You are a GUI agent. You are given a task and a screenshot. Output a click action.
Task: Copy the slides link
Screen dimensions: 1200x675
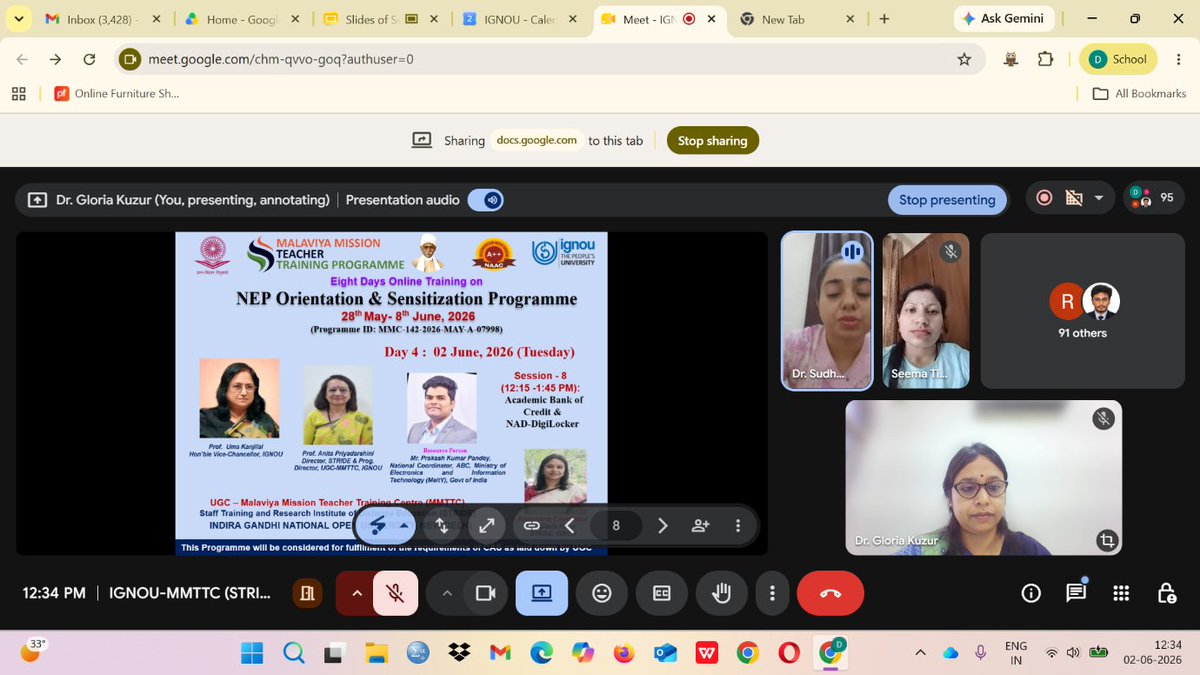[x=532, y=525]
